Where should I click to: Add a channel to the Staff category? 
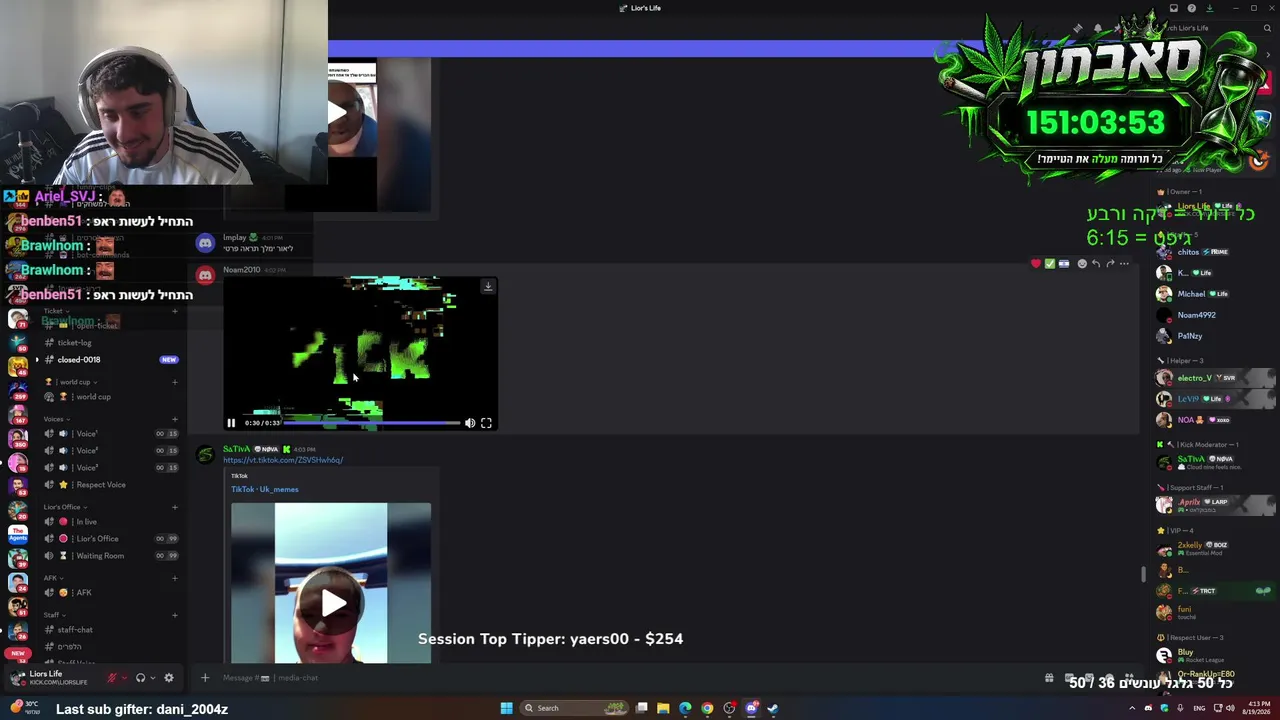point(175,615)
